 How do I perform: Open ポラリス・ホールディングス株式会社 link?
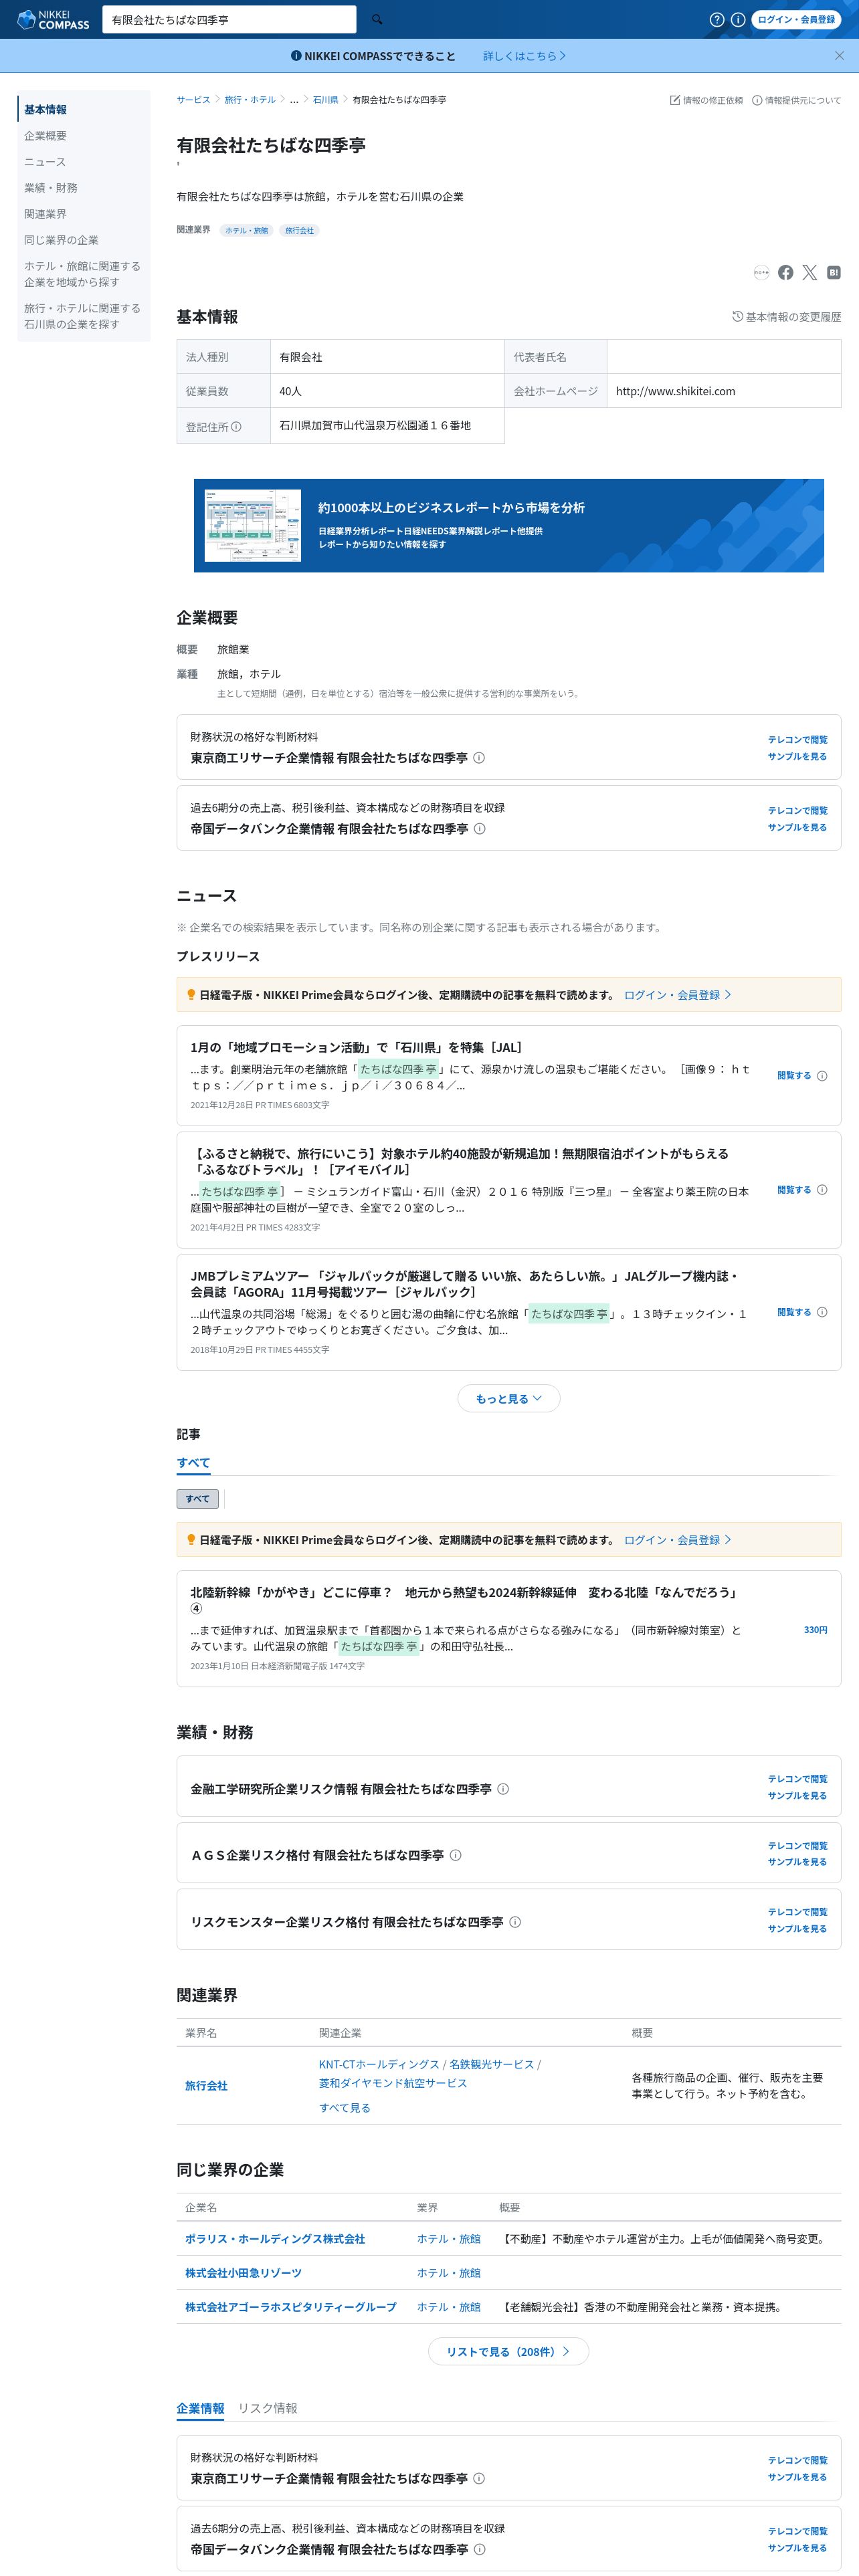click(x=275, y=2239)
